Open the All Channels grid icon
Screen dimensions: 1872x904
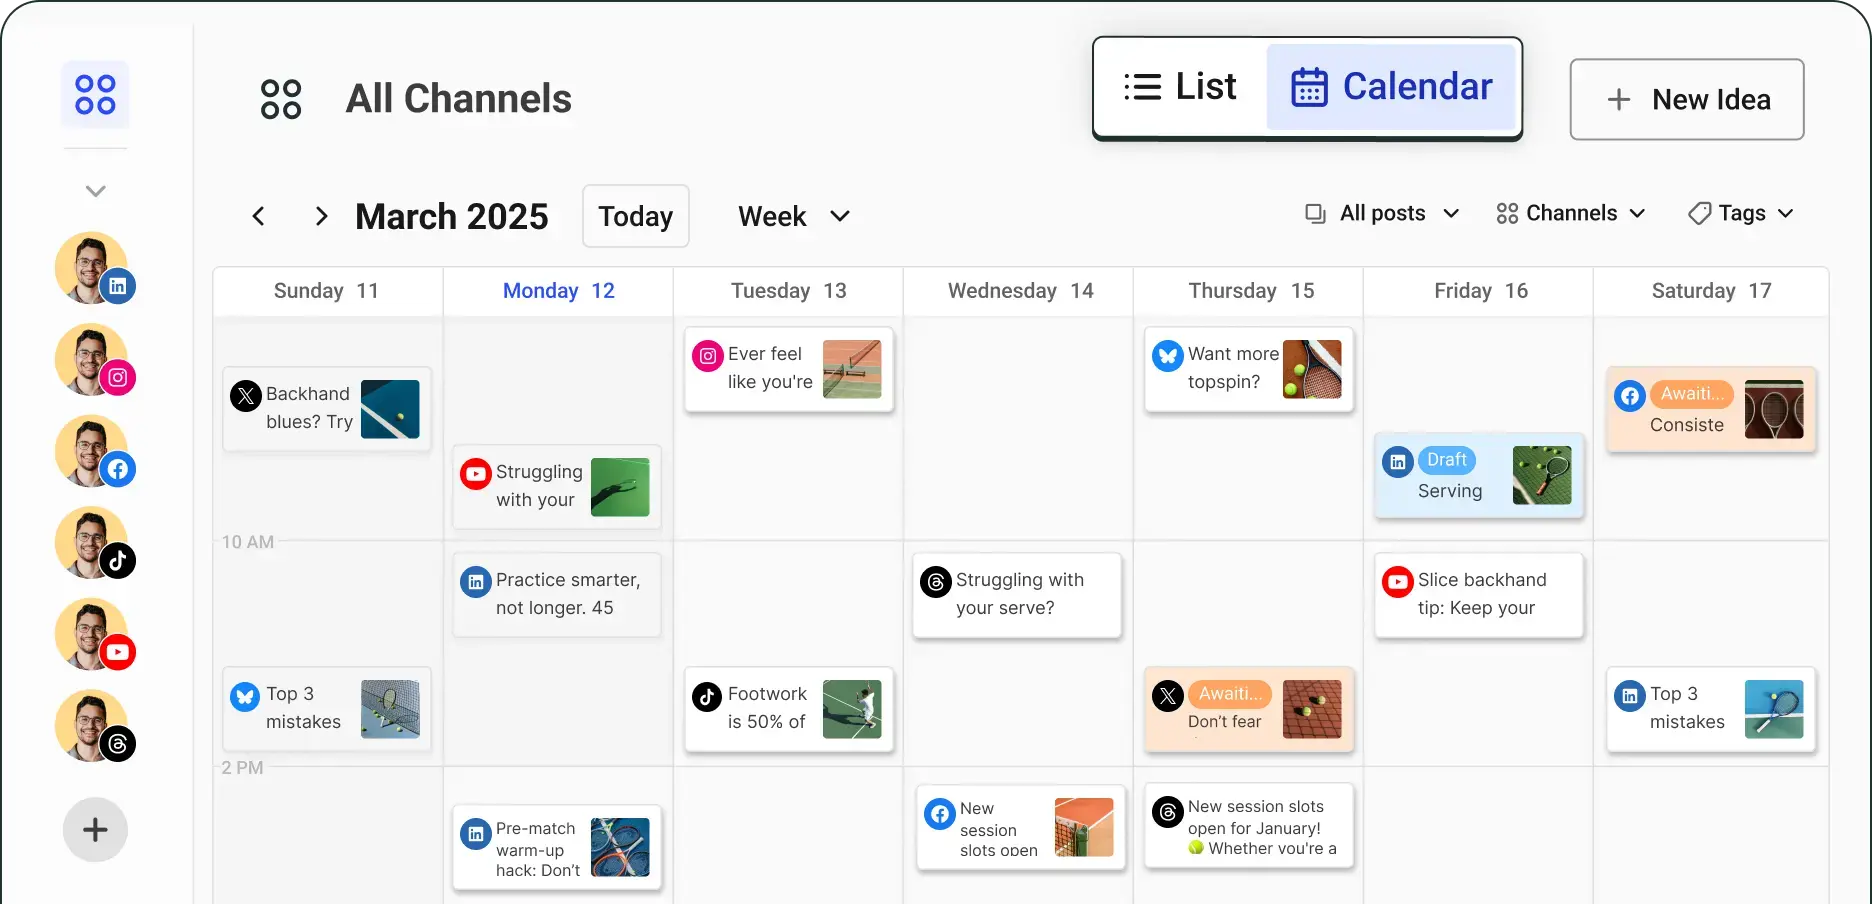pos(94,94)
